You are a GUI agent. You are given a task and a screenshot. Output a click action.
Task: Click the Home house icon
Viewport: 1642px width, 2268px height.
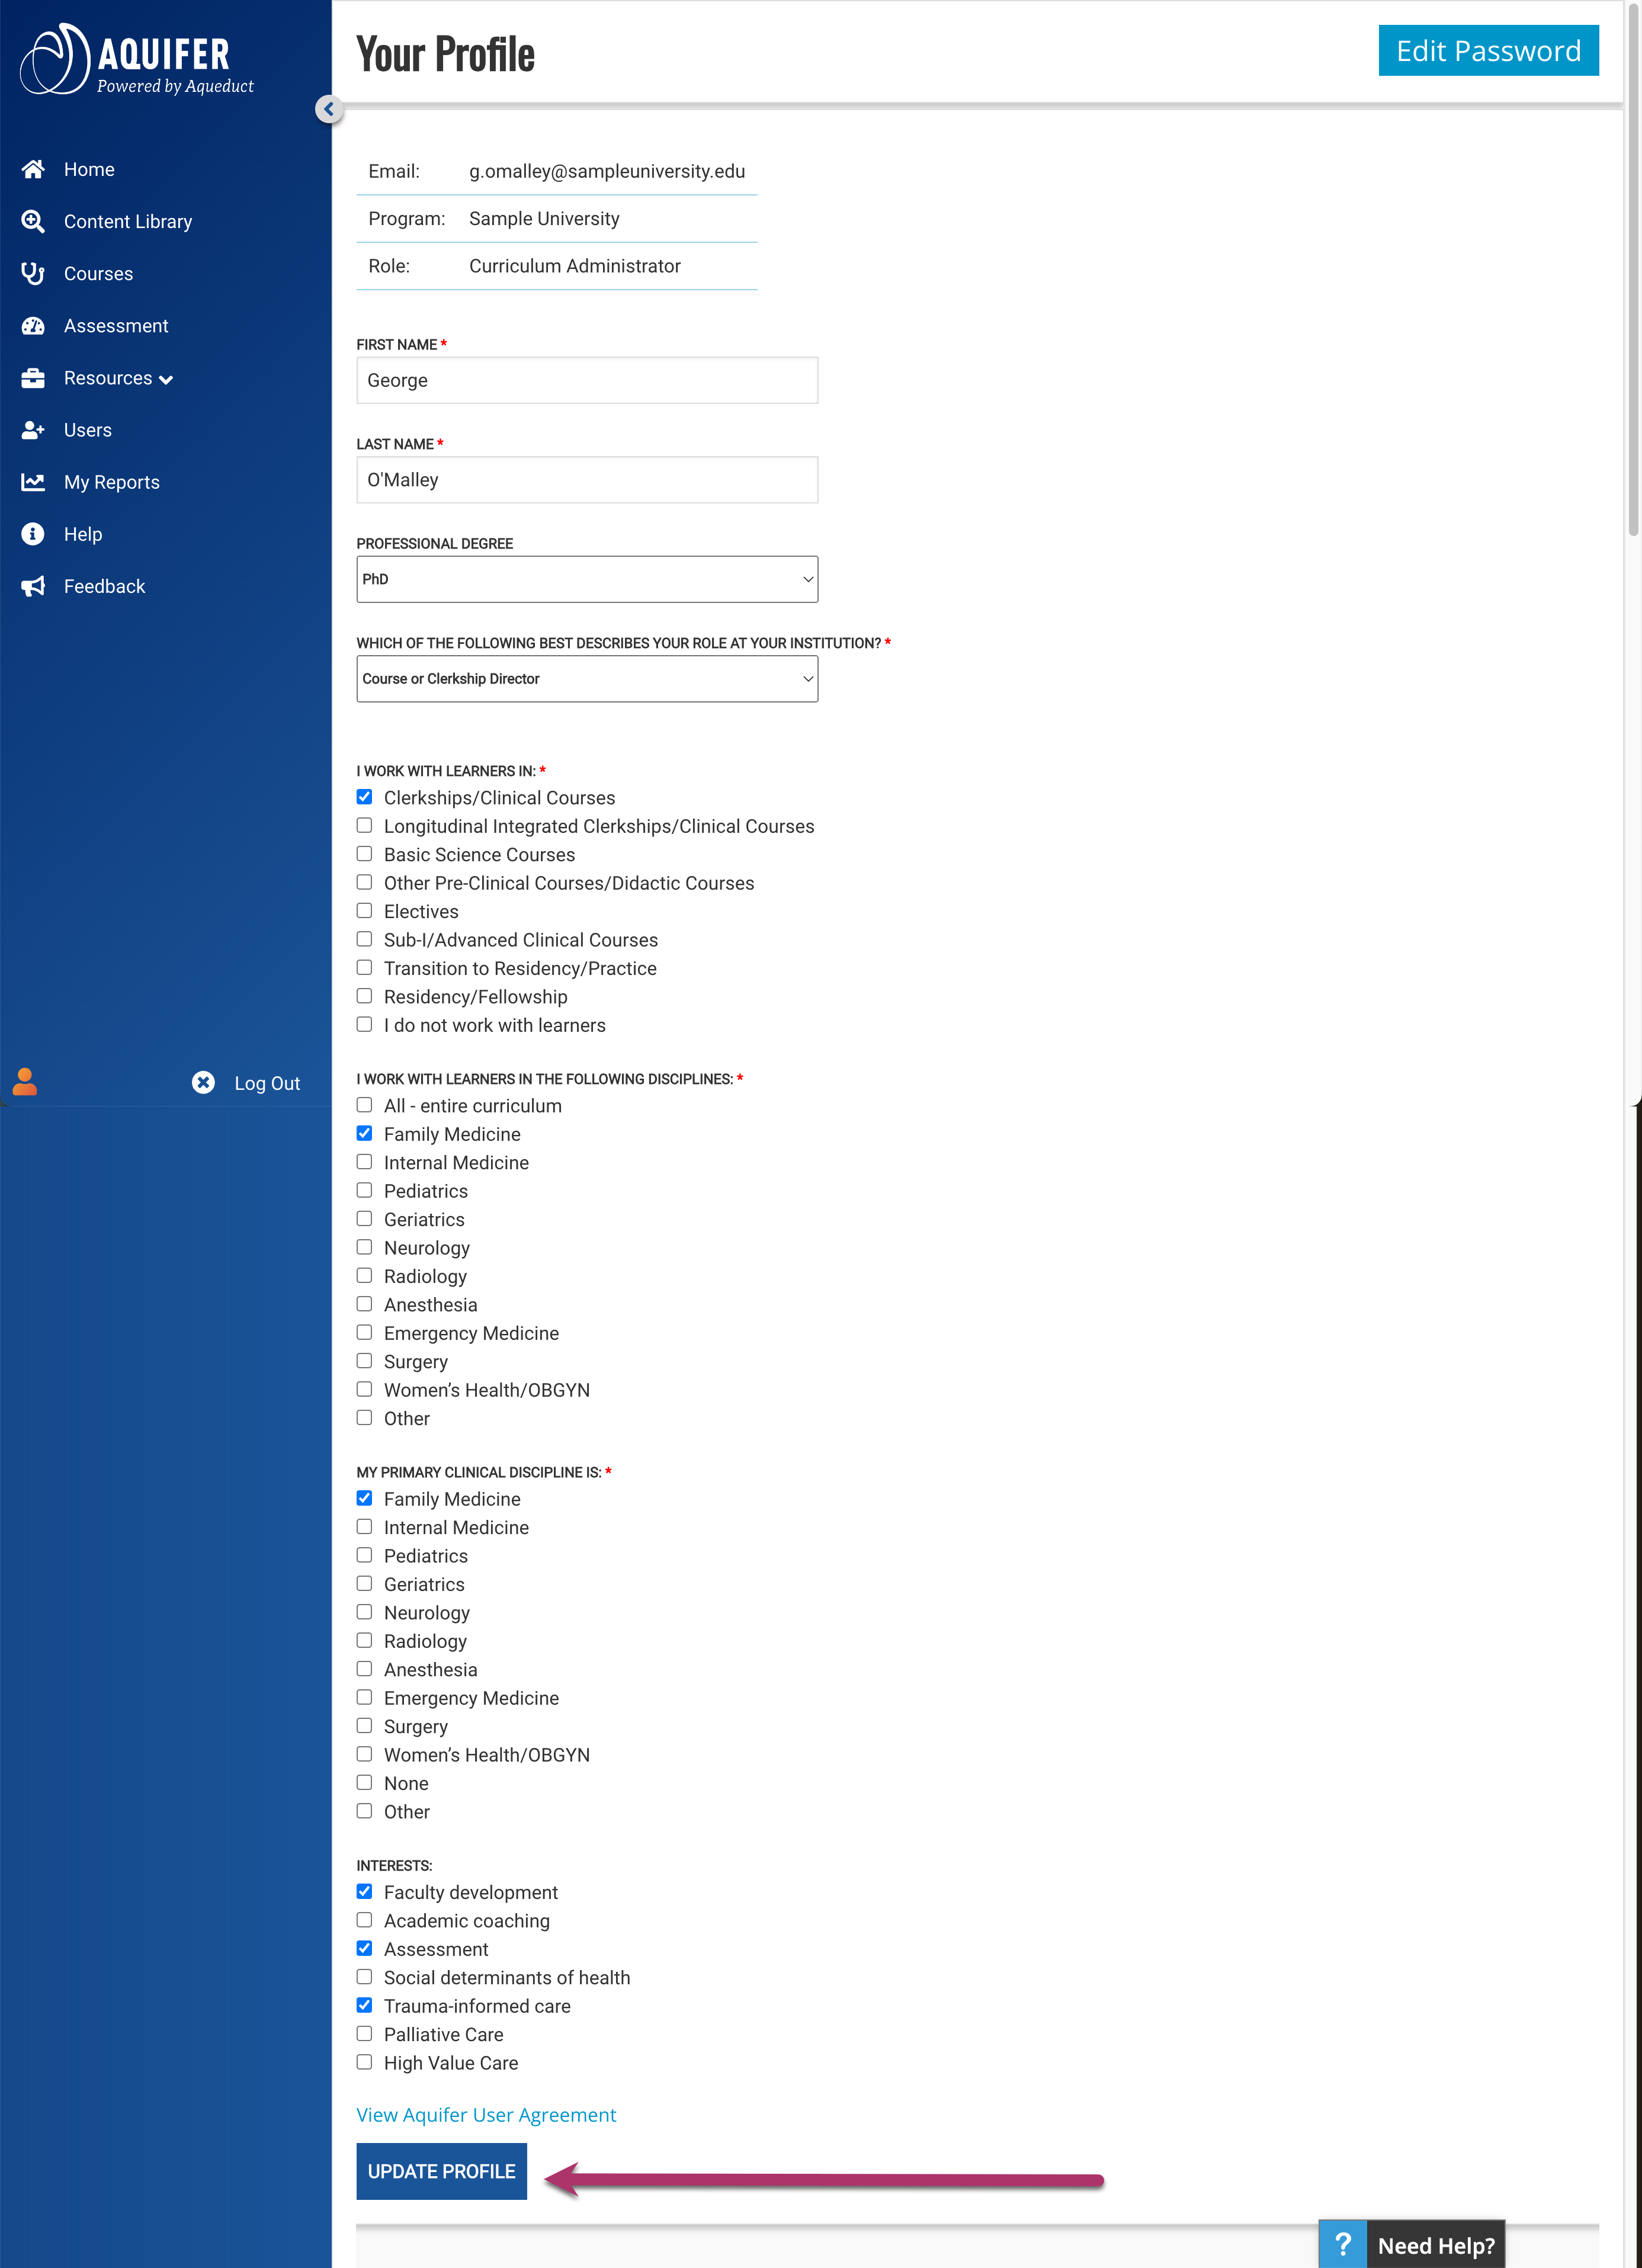click(x=33, y=169)
